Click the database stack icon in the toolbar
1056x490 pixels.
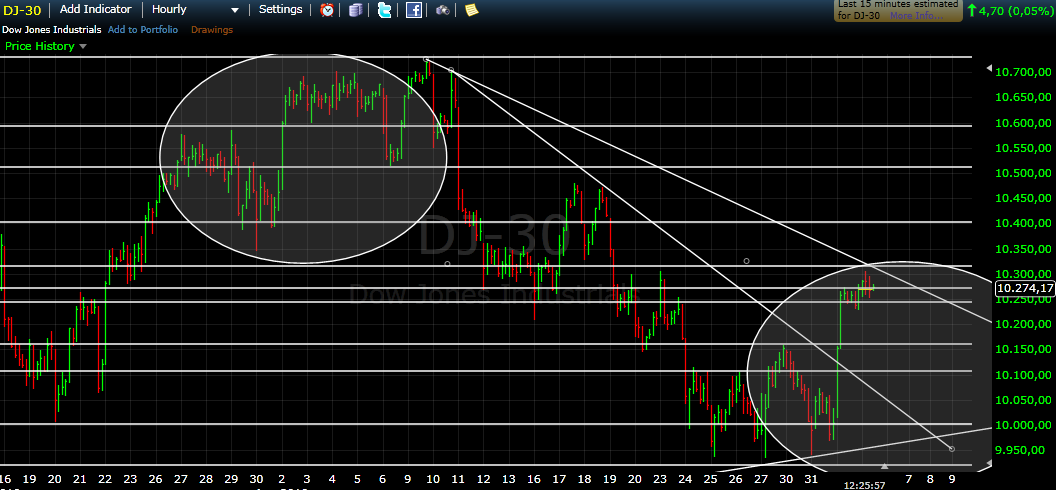356,9
